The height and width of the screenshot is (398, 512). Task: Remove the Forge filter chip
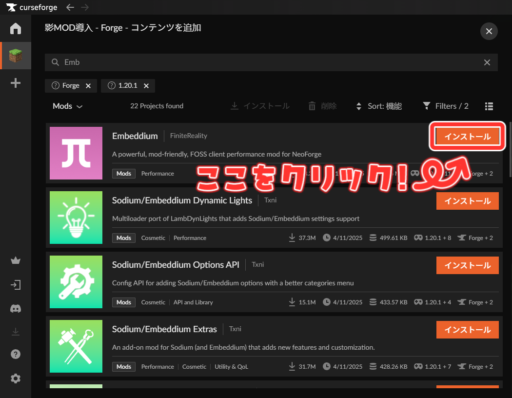[88, 86]
